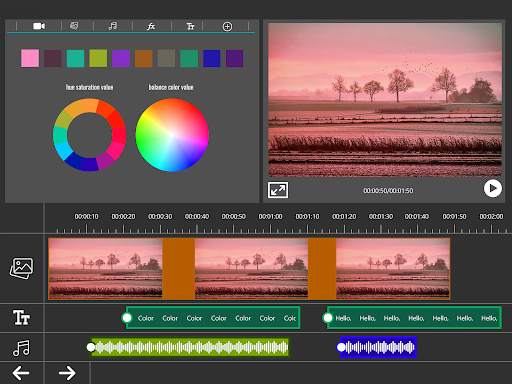
Task: Select the first video clip thumbnail
Action: [105, 268]
